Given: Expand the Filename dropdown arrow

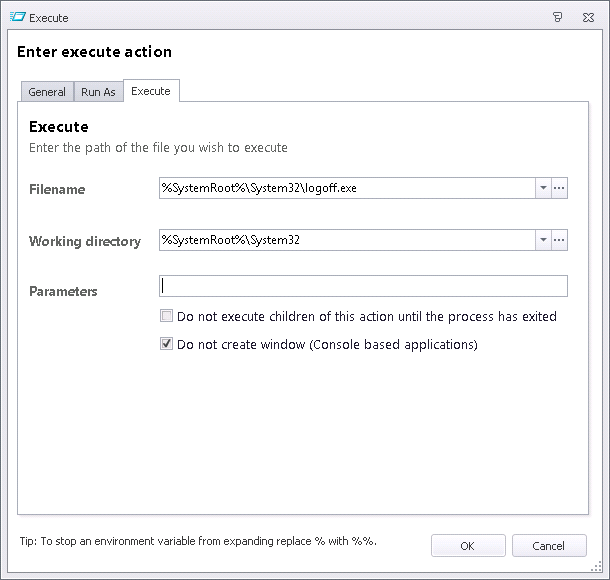Looking at the screenshot, I should point(543,188).
